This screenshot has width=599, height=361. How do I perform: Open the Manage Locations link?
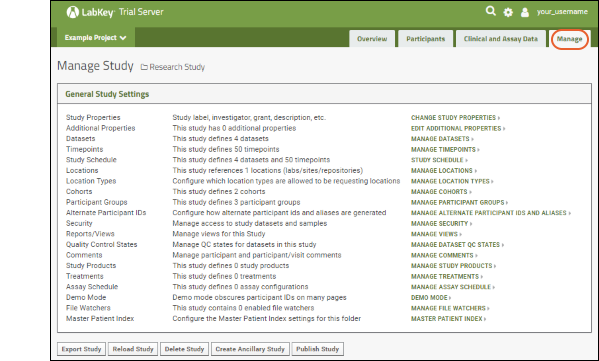coord(444,171)
